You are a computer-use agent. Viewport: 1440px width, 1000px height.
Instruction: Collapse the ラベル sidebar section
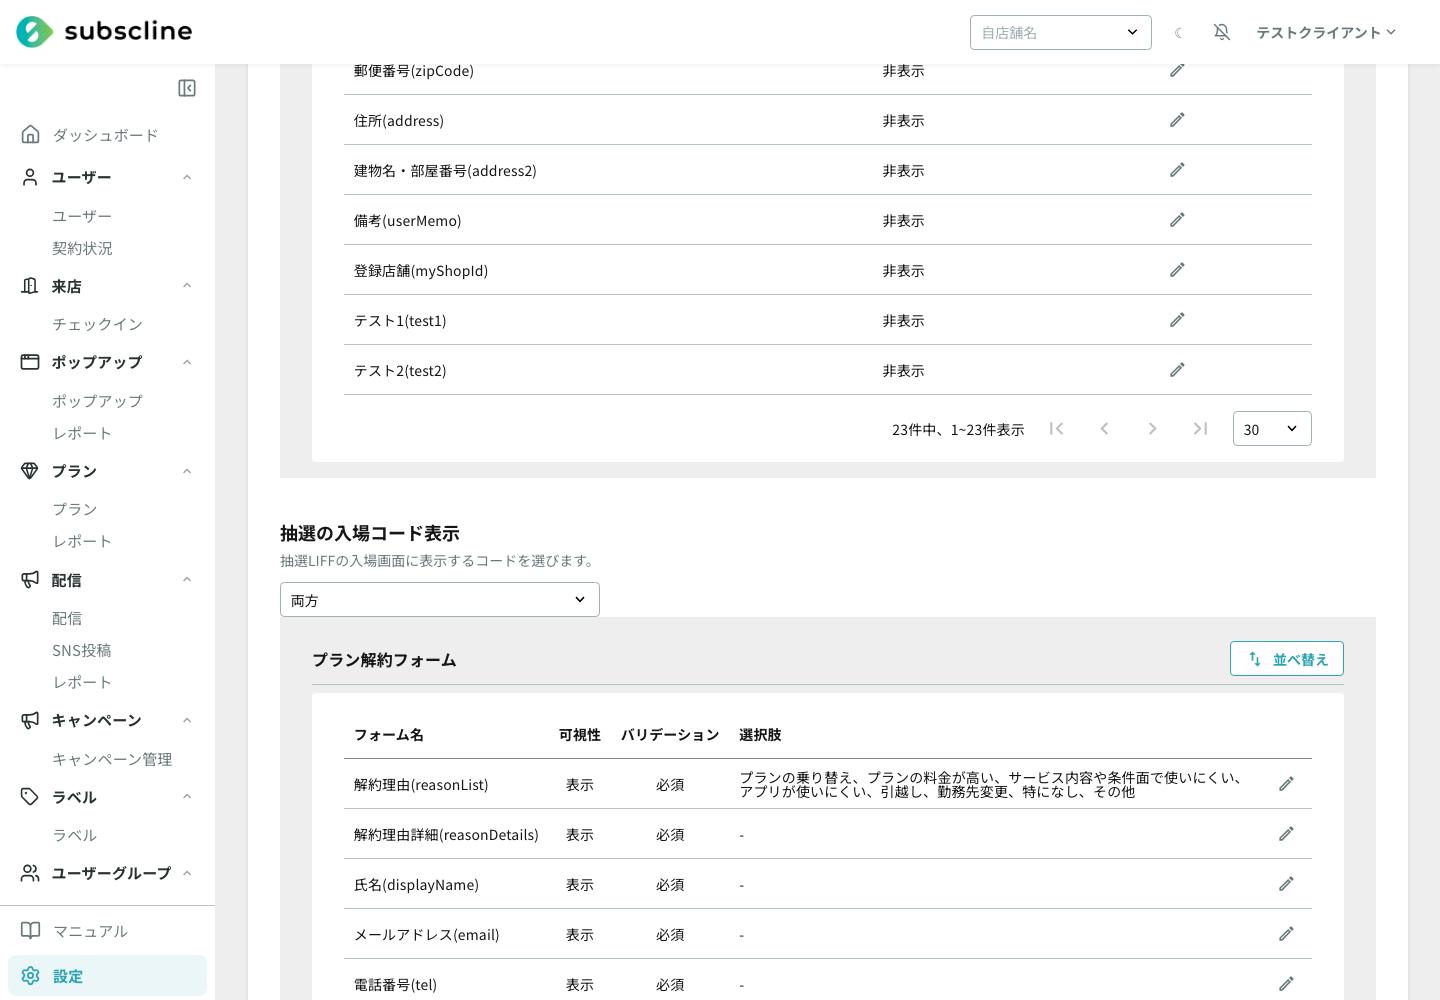pyautogui.click(x=187, y=797)
